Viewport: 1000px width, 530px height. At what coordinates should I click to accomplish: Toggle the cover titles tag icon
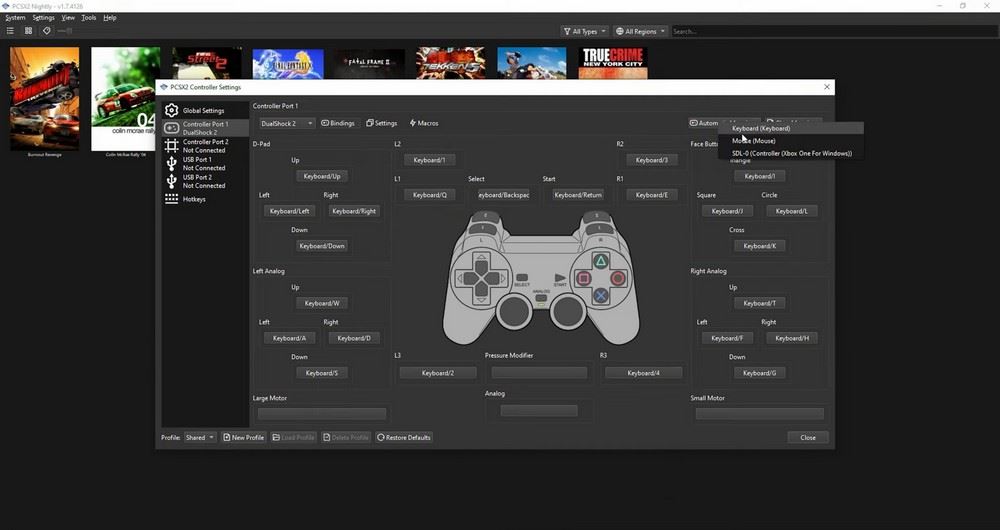click(x=46, y=31)
